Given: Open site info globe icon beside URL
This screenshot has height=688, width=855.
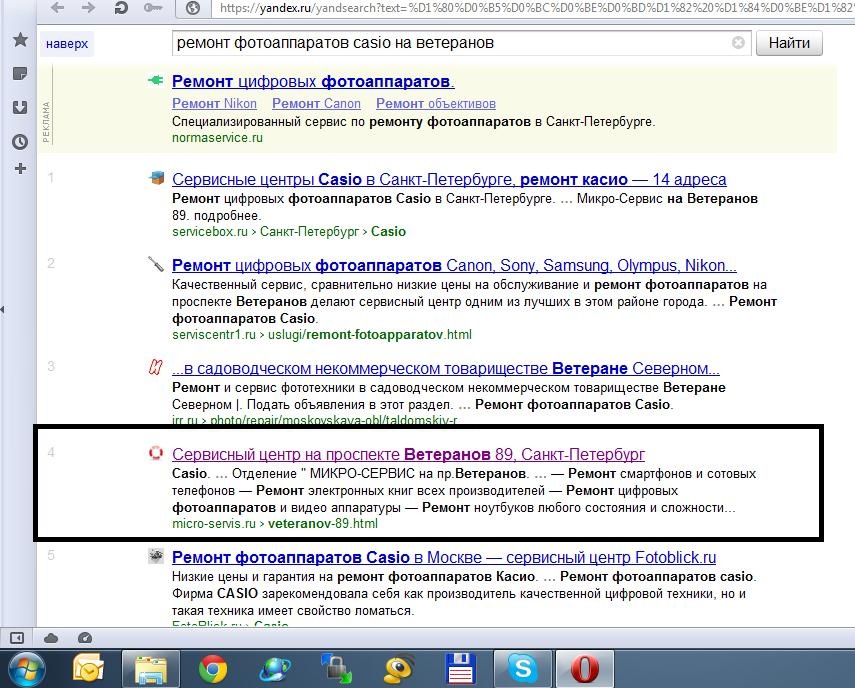Looking at the screenshot, I should pyautogui.click(x=192, y=8).
